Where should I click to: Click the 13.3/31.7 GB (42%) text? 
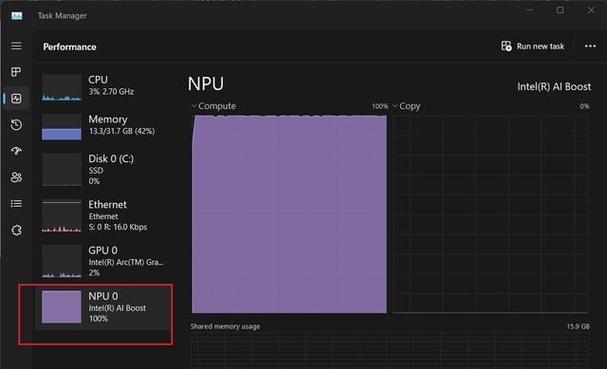point(122,131)
